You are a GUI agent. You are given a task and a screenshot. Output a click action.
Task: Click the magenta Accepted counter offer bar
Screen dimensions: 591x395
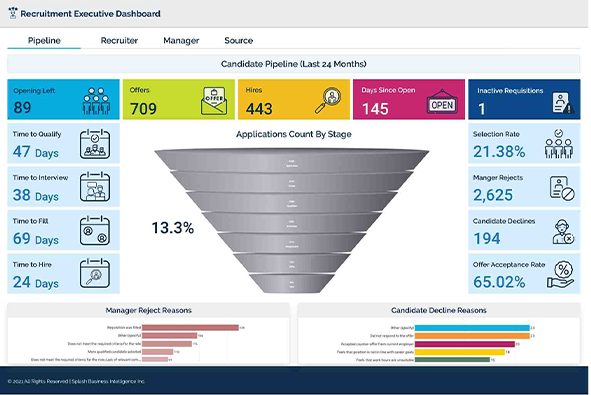(x=465, y=344)
